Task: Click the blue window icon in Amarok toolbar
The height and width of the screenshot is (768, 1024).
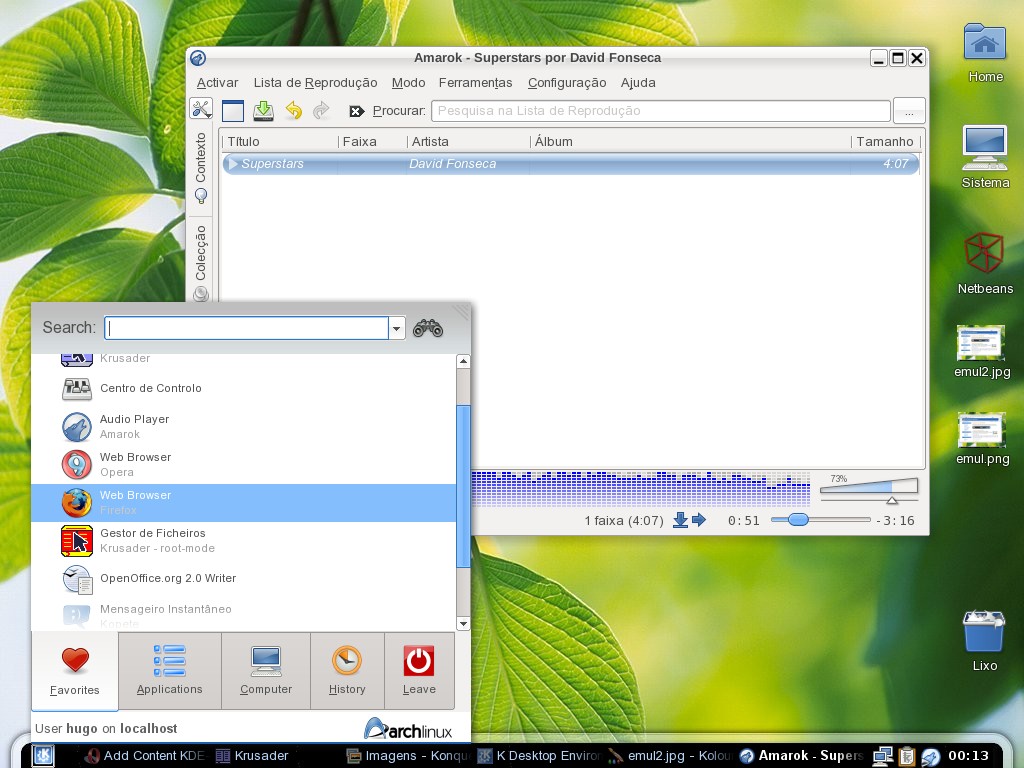Action: pos(232,111)
